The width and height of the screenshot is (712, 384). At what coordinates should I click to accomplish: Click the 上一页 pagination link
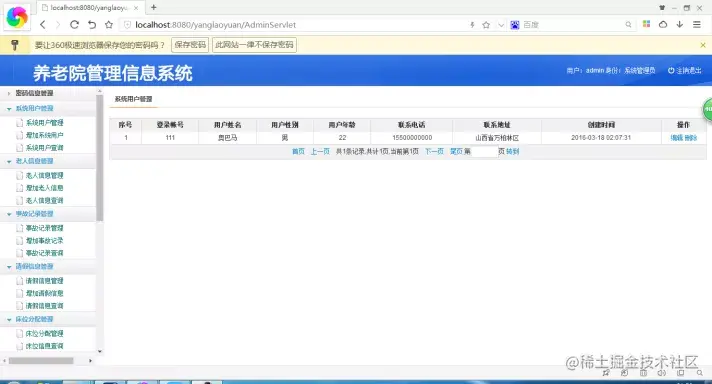[320, 151]
